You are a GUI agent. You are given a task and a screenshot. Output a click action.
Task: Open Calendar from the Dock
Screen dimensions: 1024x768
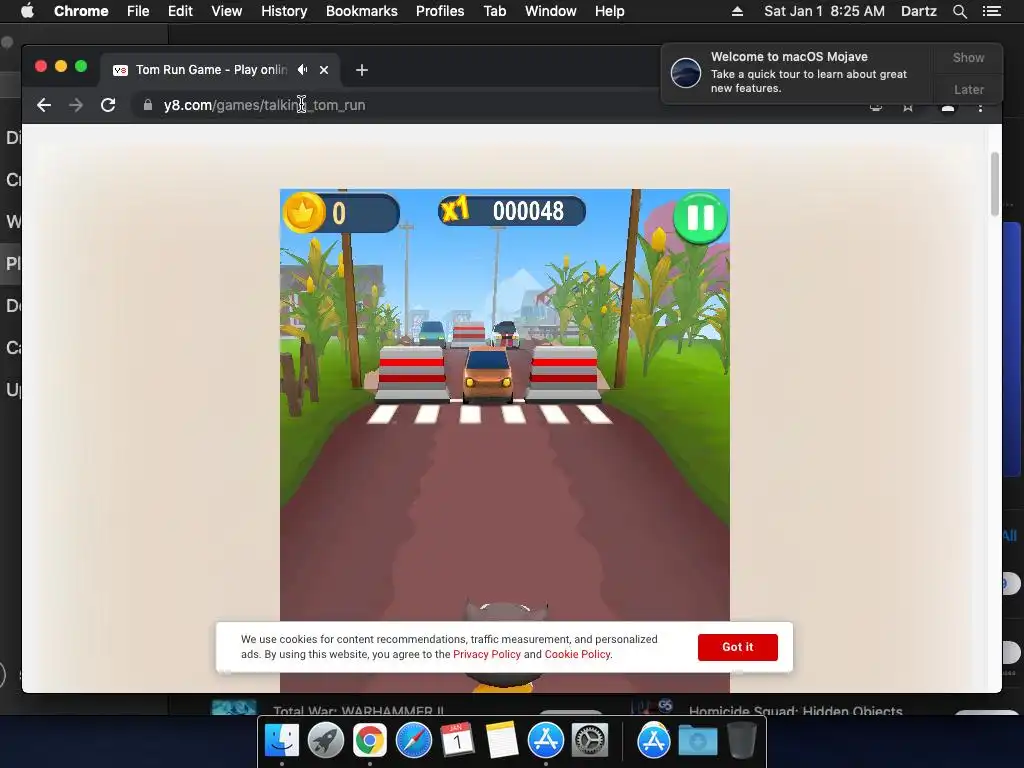pyautogui.click(x=457, y=741)
